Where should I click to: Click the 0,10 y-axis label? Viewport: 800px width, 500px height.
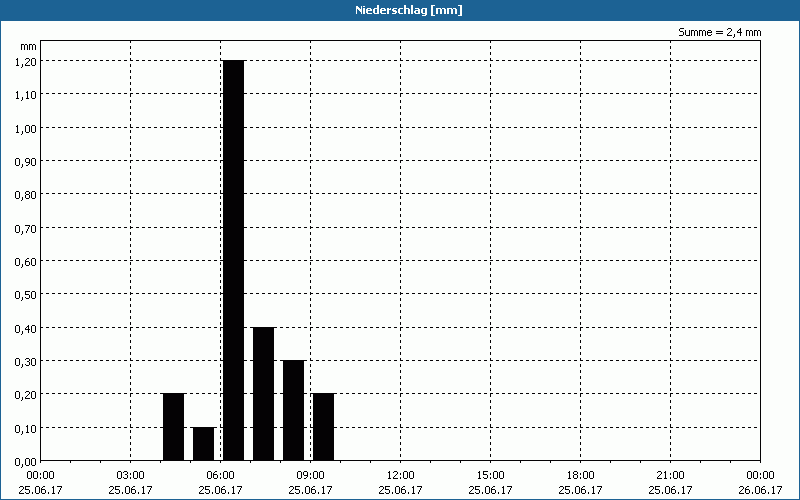pyautogui.click(x=26, y=428)
